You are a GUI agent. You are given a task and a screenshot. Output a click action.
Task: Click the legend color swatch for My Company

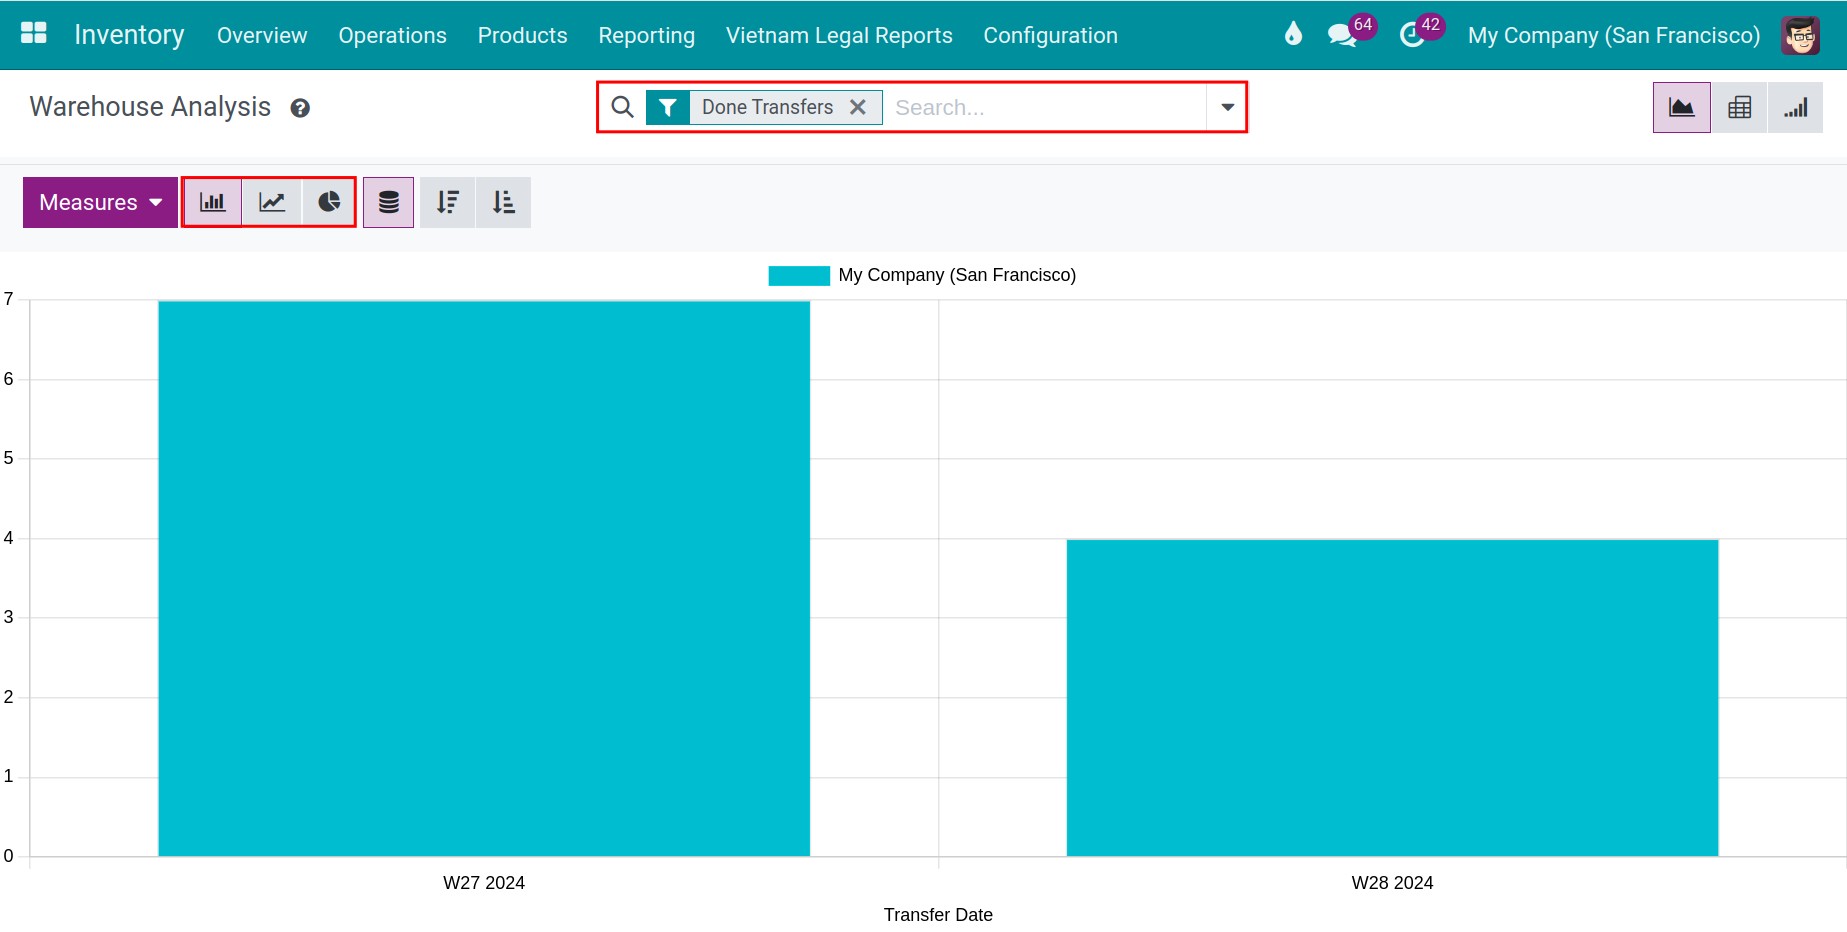799,276
